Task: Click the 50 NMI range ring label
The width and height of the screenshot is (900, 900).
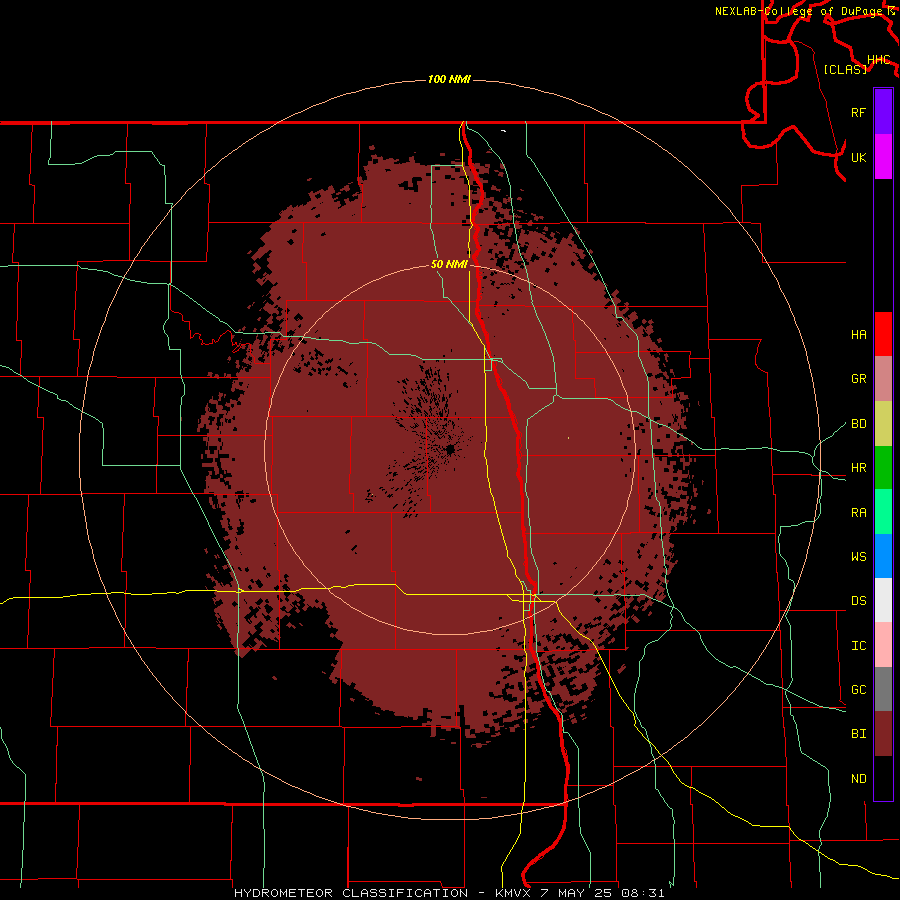Action: click(x=449, y=264)
